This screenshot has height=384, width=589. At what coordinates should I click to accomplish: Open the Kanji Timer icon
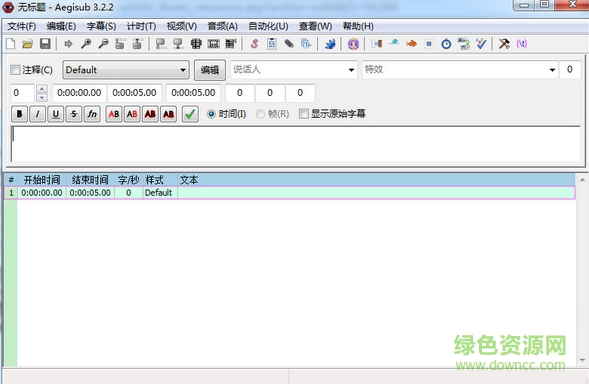coord(464,44)
